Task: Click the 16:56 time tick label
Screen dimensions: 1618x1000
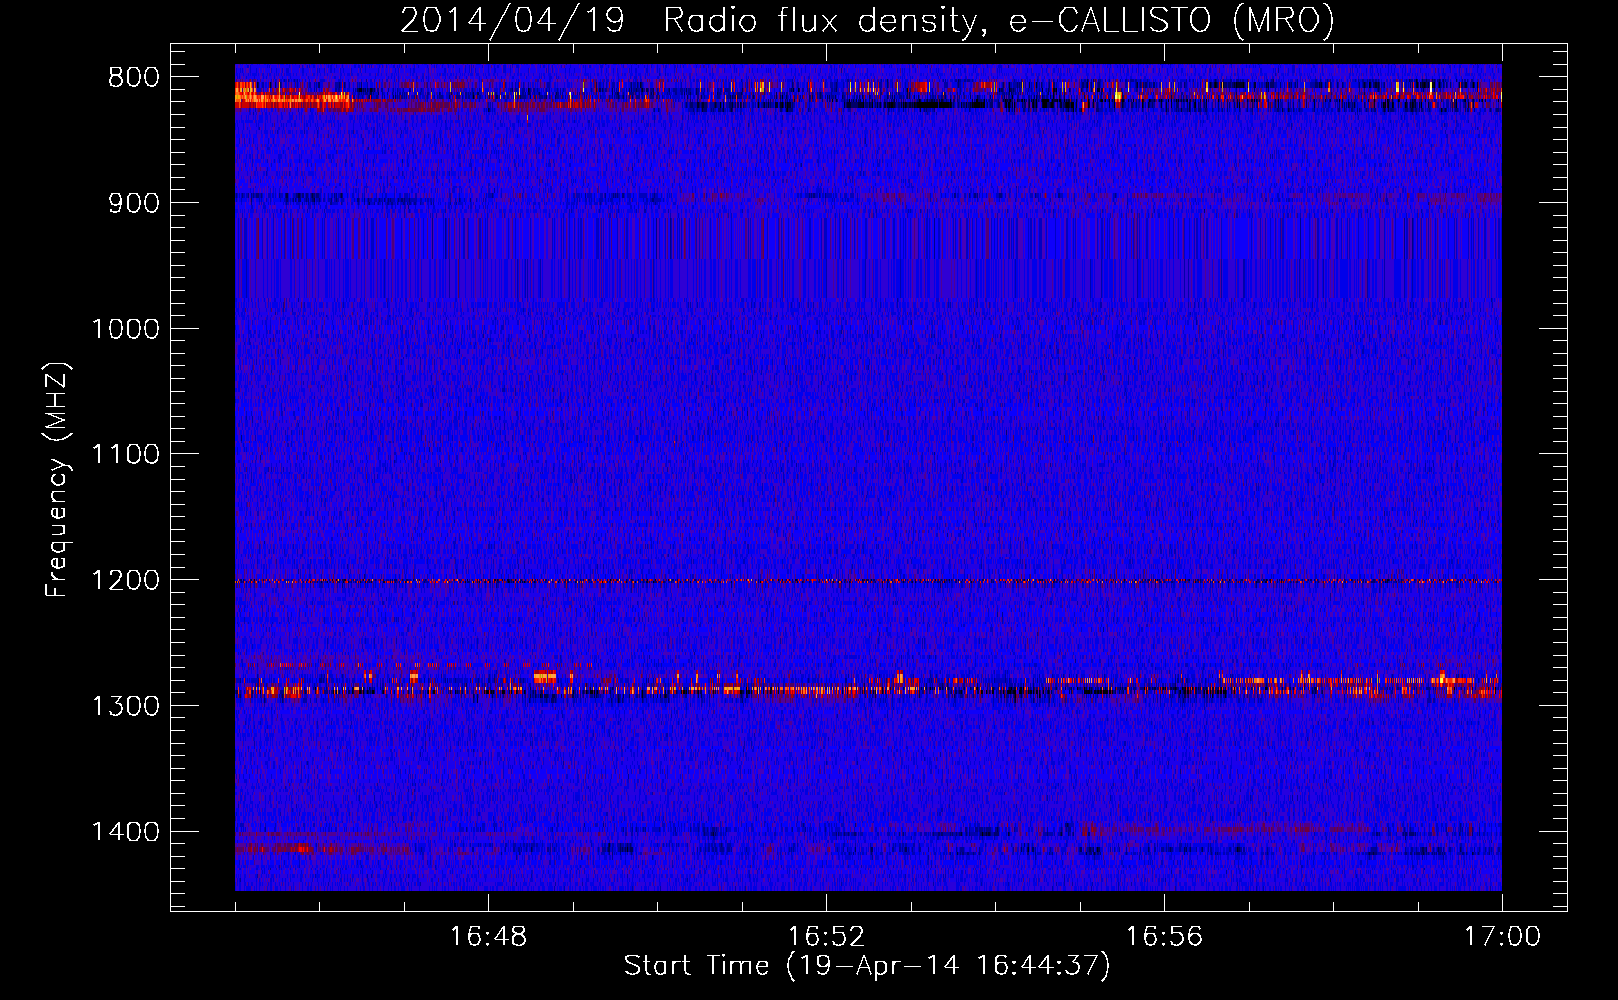Action: click(1164, 937)
